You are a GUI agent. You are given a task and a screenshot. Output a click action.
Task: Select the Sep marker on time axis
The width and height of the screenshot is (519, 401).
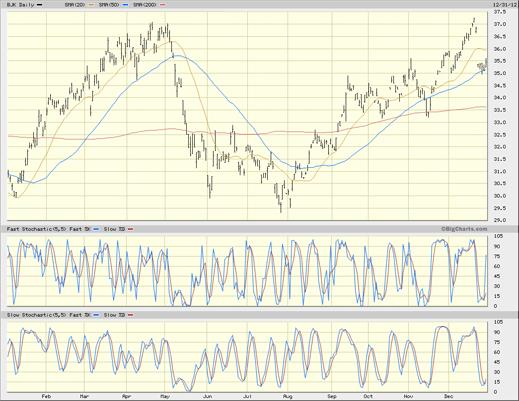[x=332, y=396]
